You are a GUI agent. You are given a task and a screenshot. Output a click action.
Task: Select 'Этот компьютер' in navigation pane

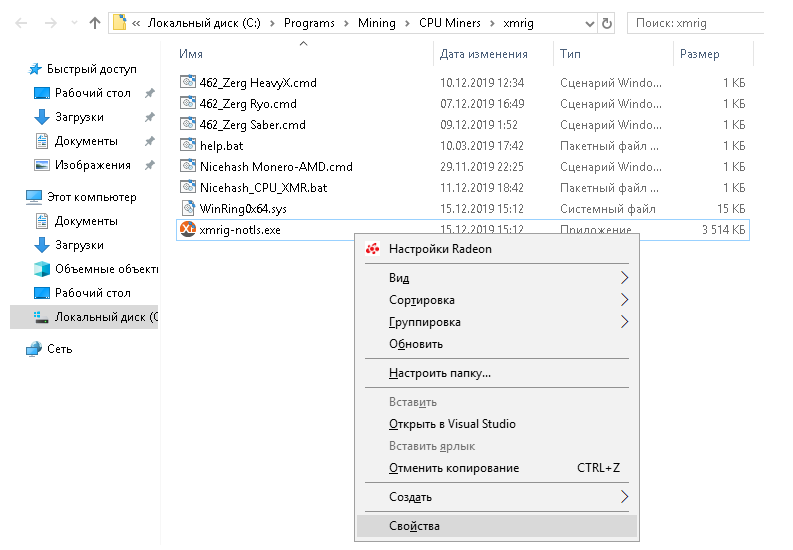pyautogui.click(x=92, y=197)
